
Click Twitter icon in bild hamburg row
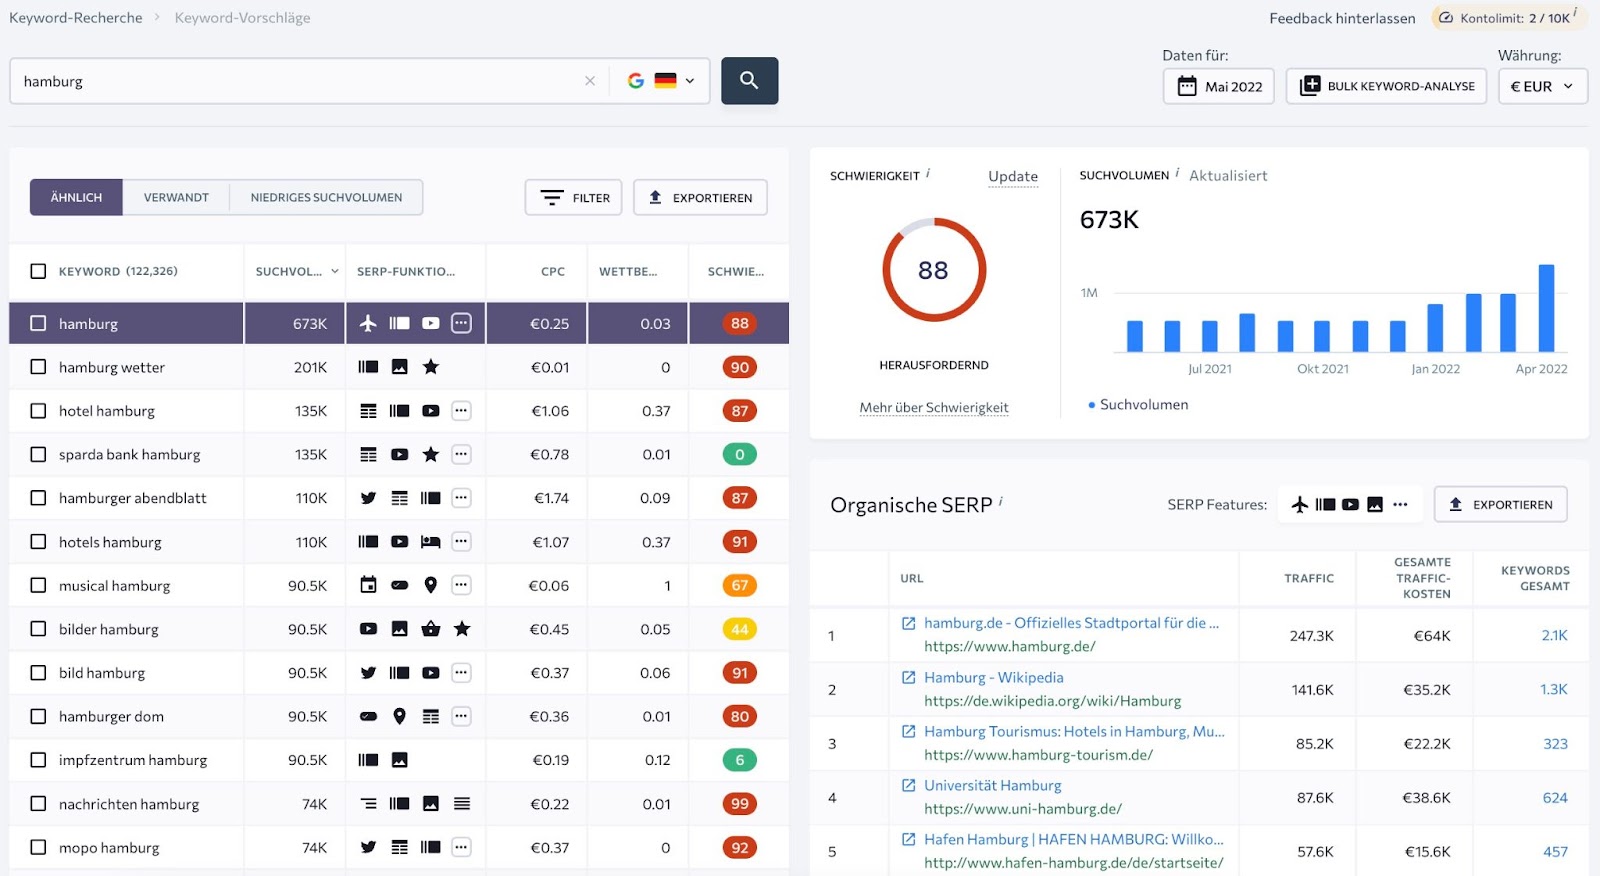coord(368,673)
